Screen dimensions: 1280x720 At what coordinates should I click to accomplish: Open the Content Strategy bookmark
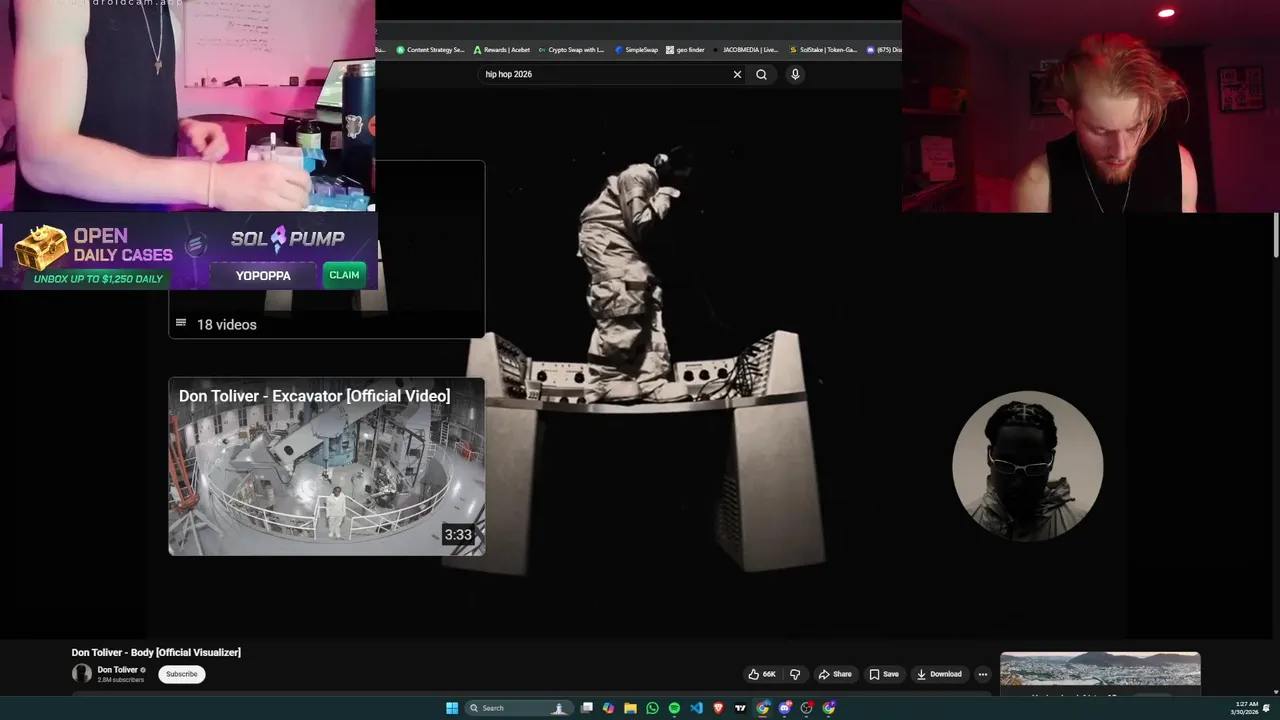tap(430, 49)
